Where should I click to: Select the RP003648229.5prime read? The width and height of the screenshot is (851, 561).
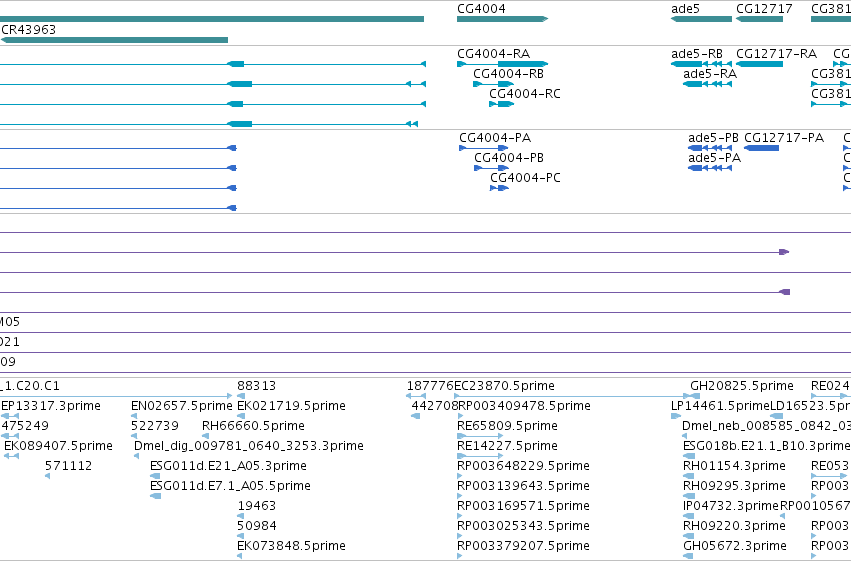(x=460, y=476)
